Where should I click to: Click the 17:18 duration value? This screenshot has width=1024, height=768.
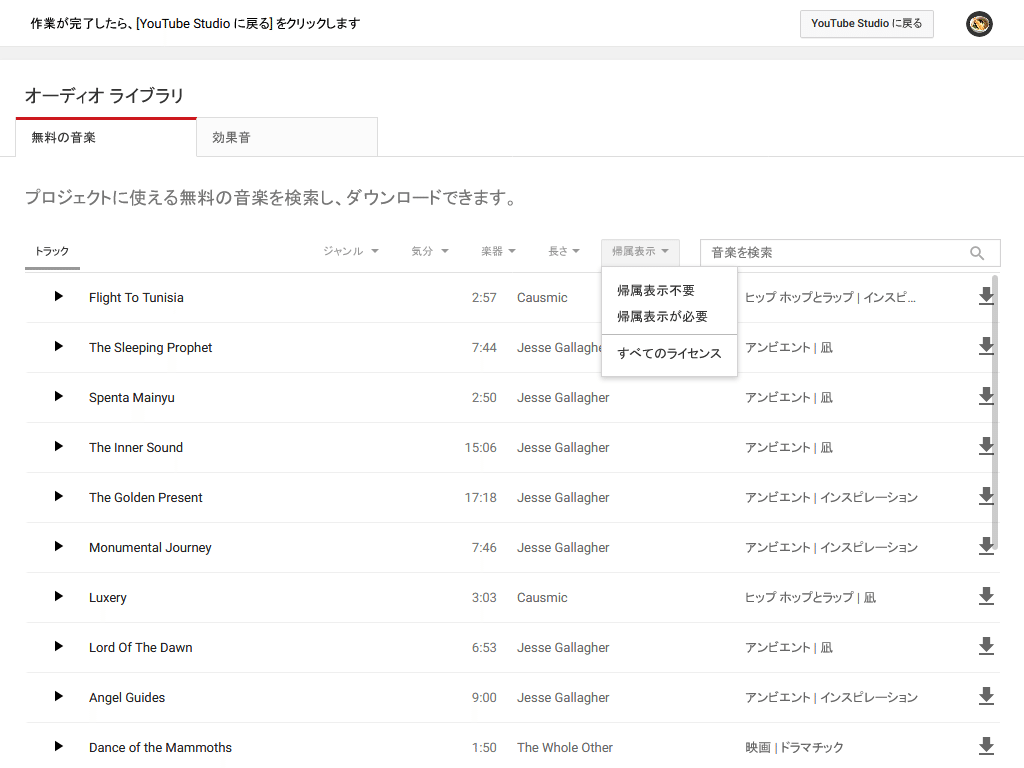[481, 498]
